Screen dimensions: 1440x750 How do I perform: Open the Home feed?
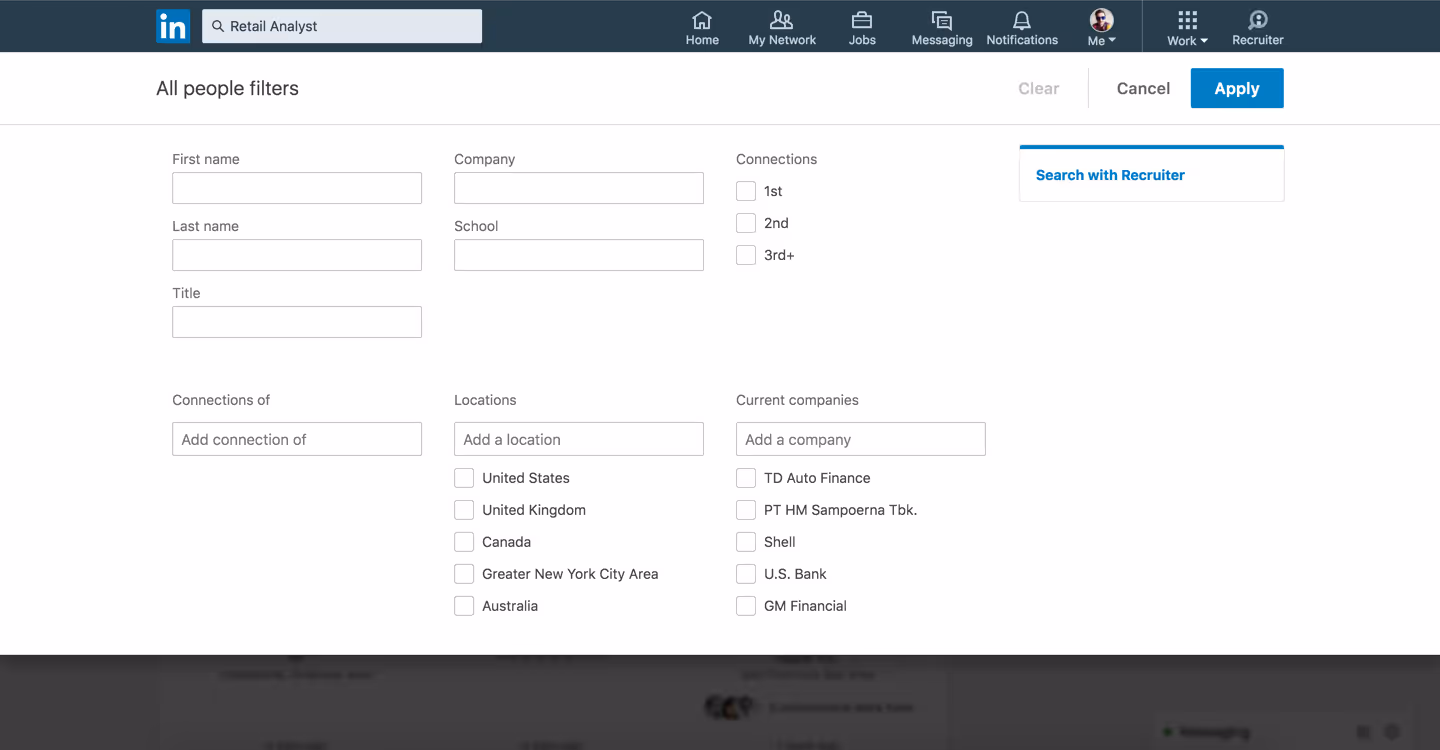click(x=702, y=26)
